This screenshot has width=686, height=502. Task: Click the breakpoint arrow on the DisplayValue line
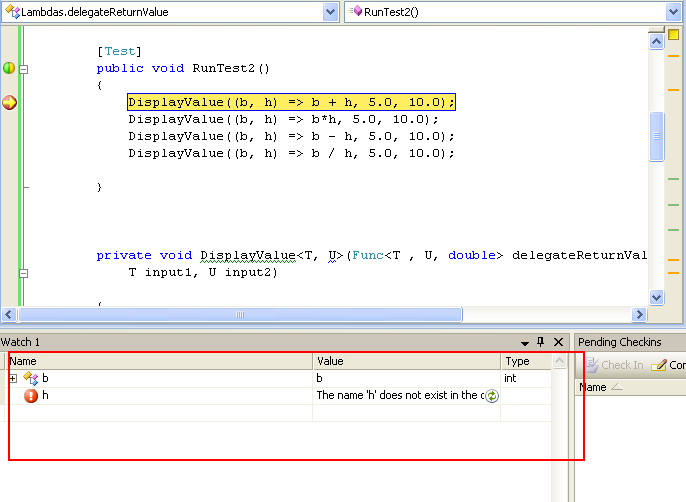click(9, 102)
